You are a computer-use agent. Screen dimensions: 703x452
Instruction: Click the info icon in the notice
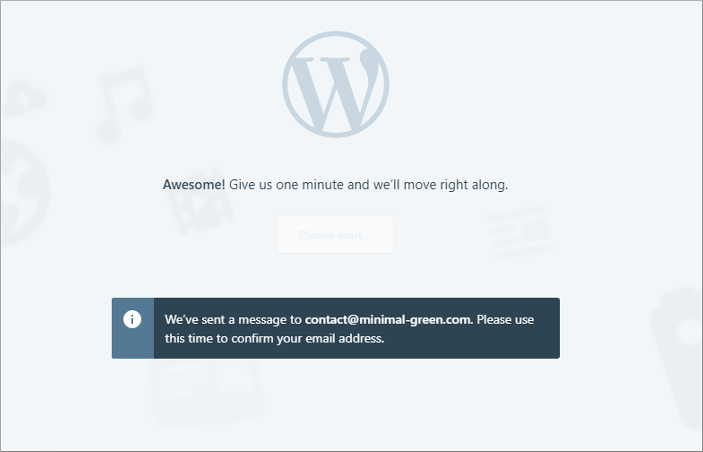click(x=132, y=319)
